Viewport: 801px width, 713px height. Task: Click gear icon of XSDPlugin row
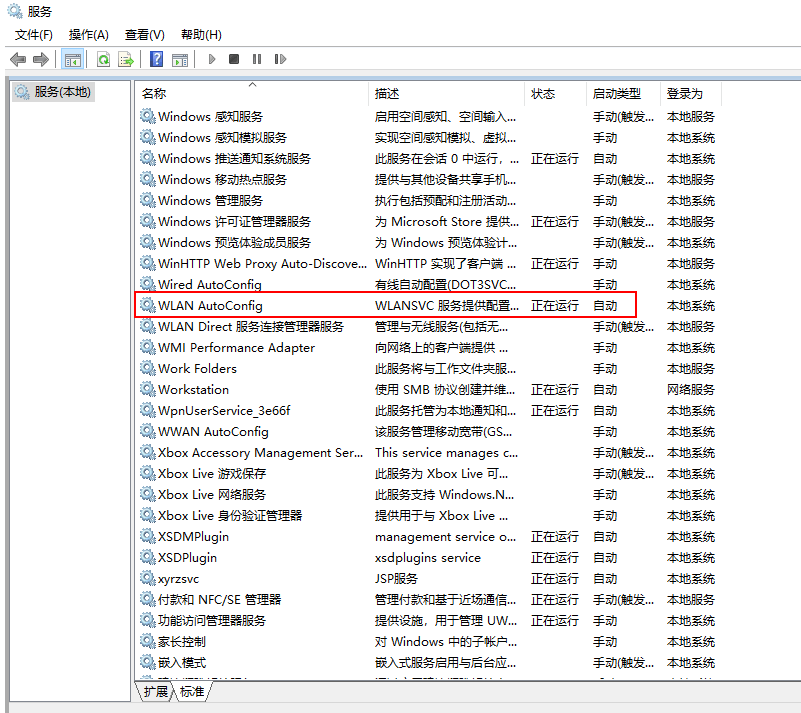[x=148, y=557]
